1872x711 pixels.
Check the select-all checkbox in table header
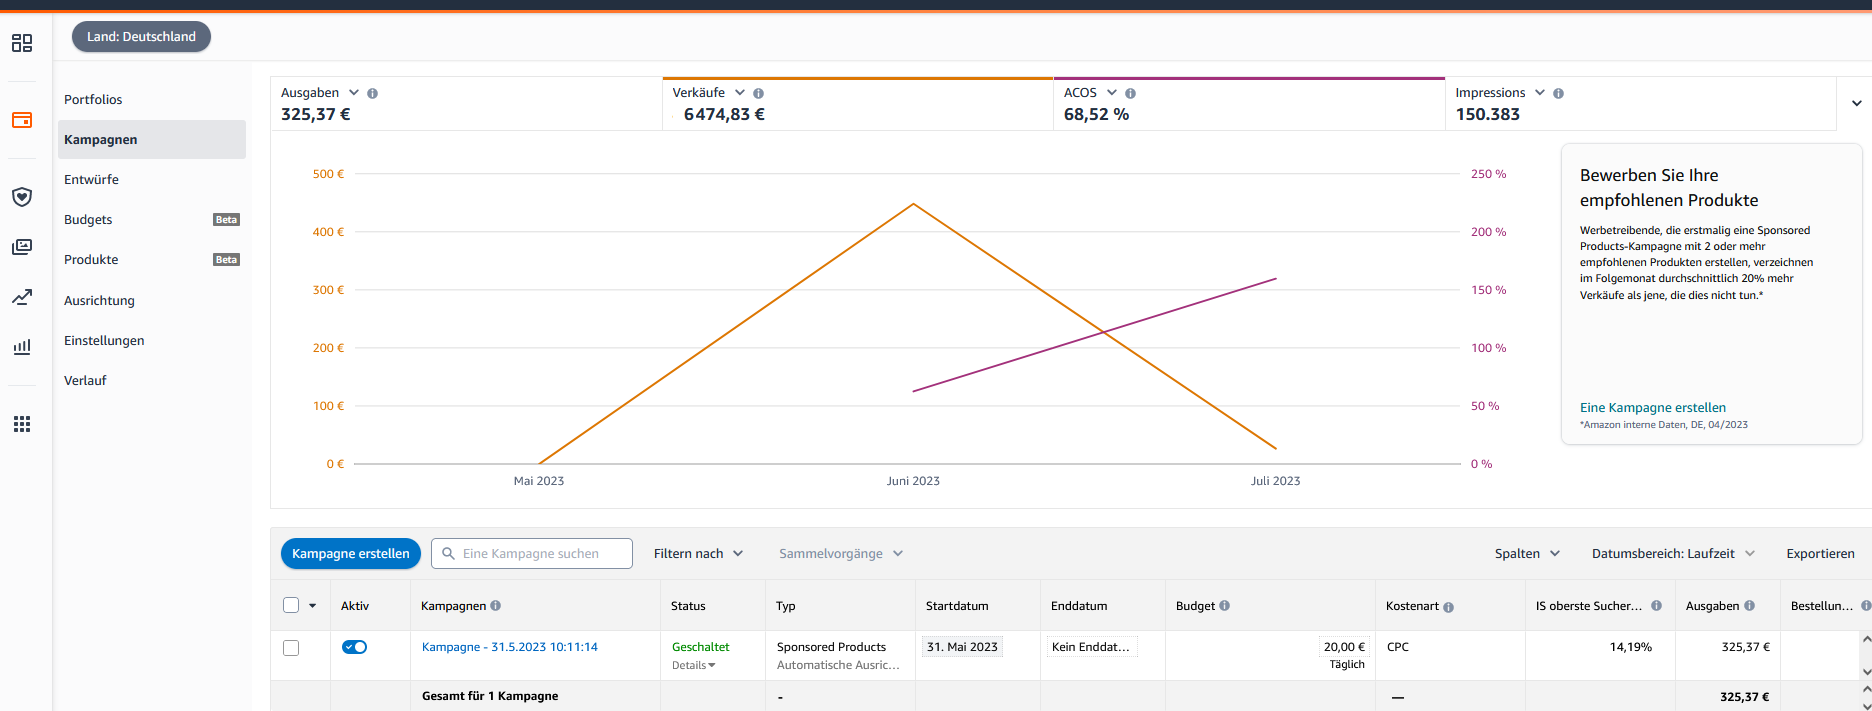[291, 605]
